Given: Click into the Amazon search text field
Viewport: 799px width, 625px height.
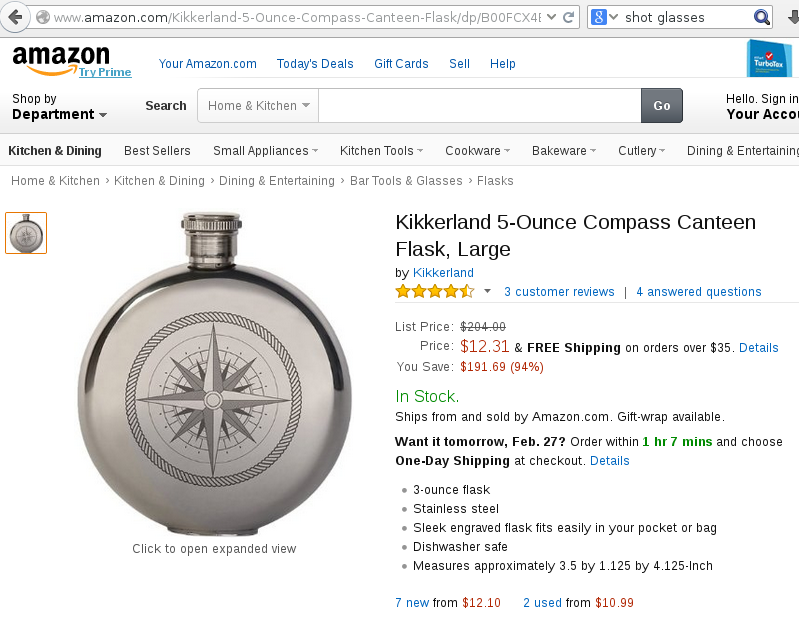Looking at the screenshot, I should click(x=479, y=106).
